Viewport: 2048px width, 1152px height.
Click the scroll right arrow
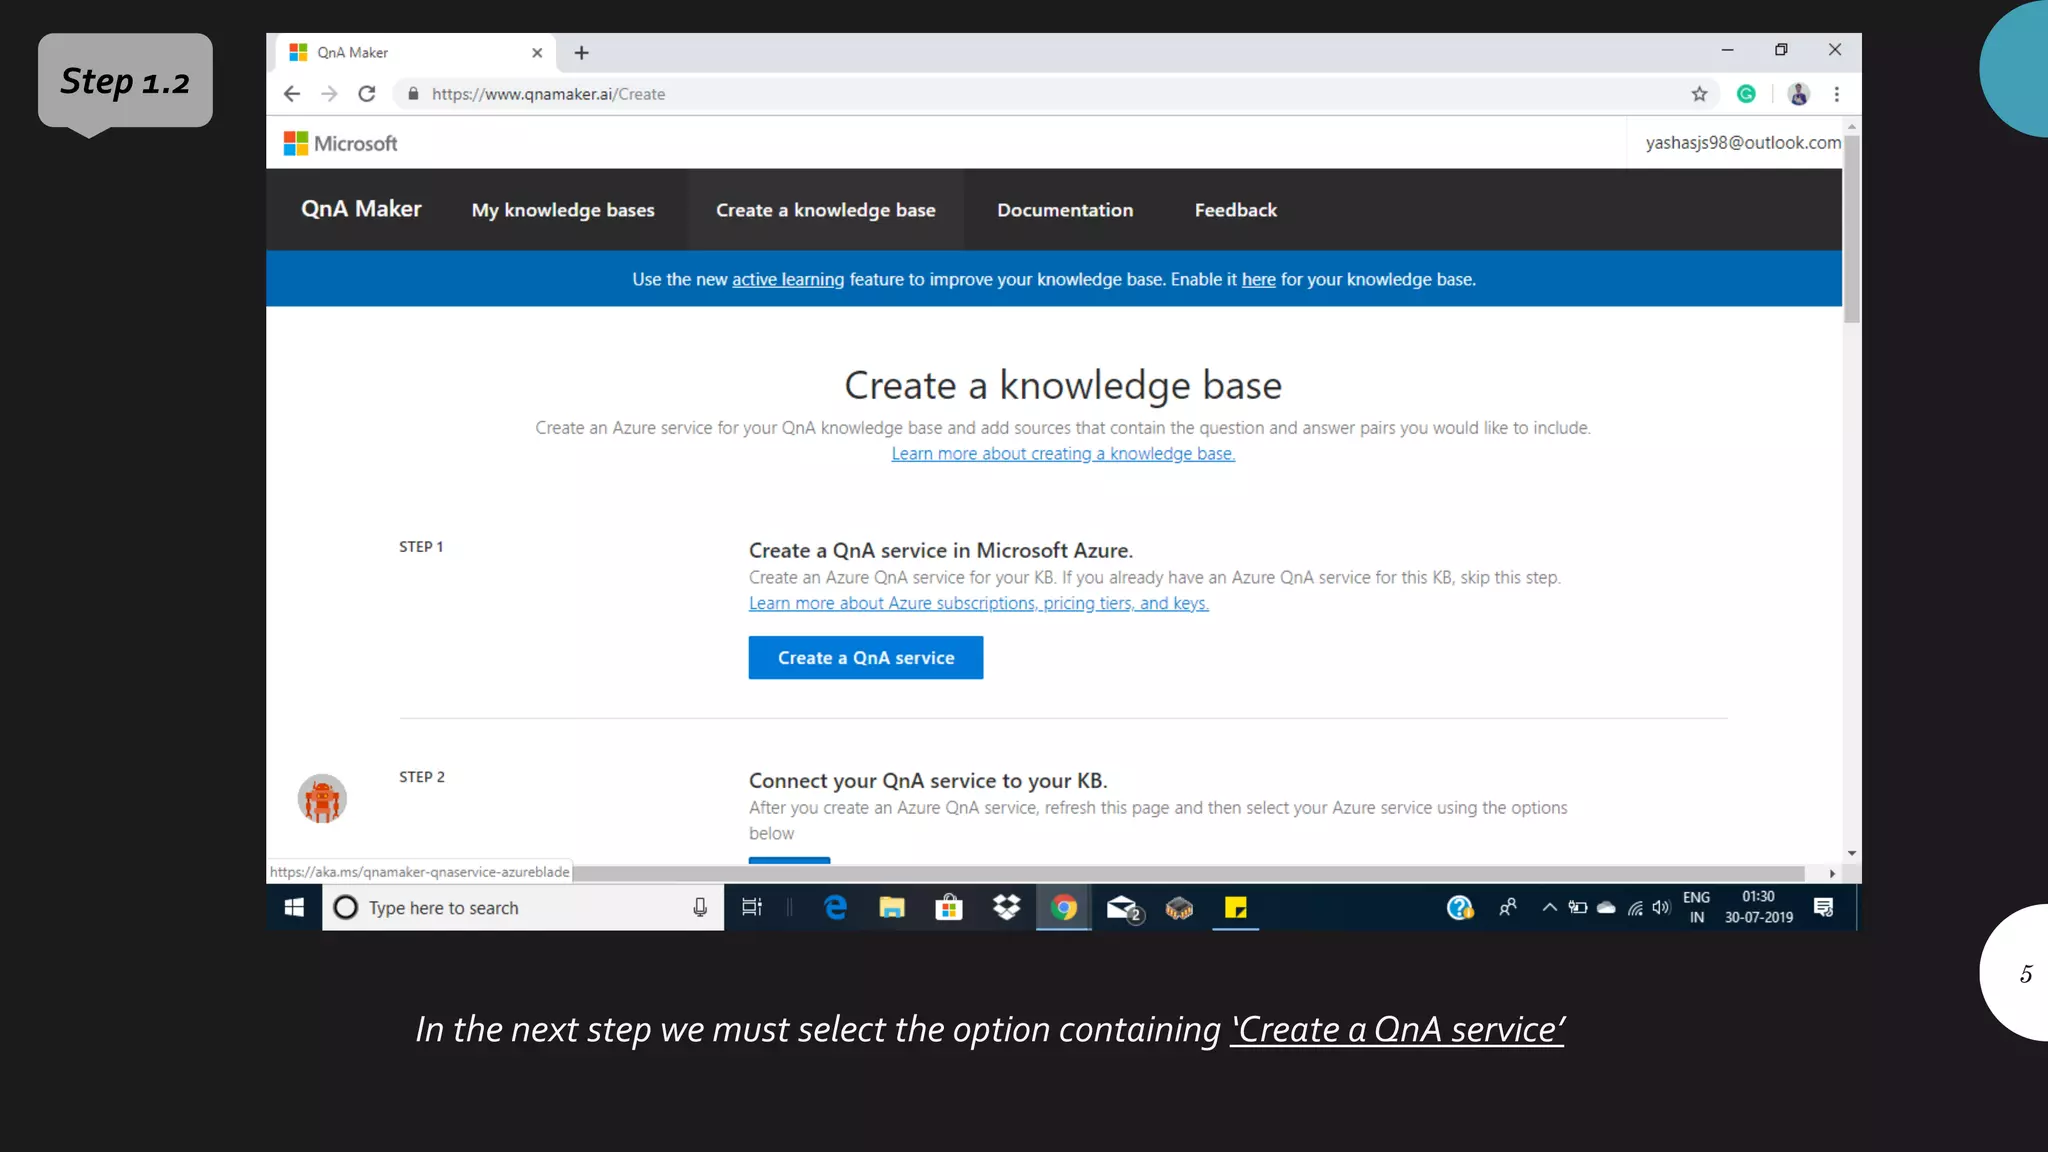[x=1832, y=874]
